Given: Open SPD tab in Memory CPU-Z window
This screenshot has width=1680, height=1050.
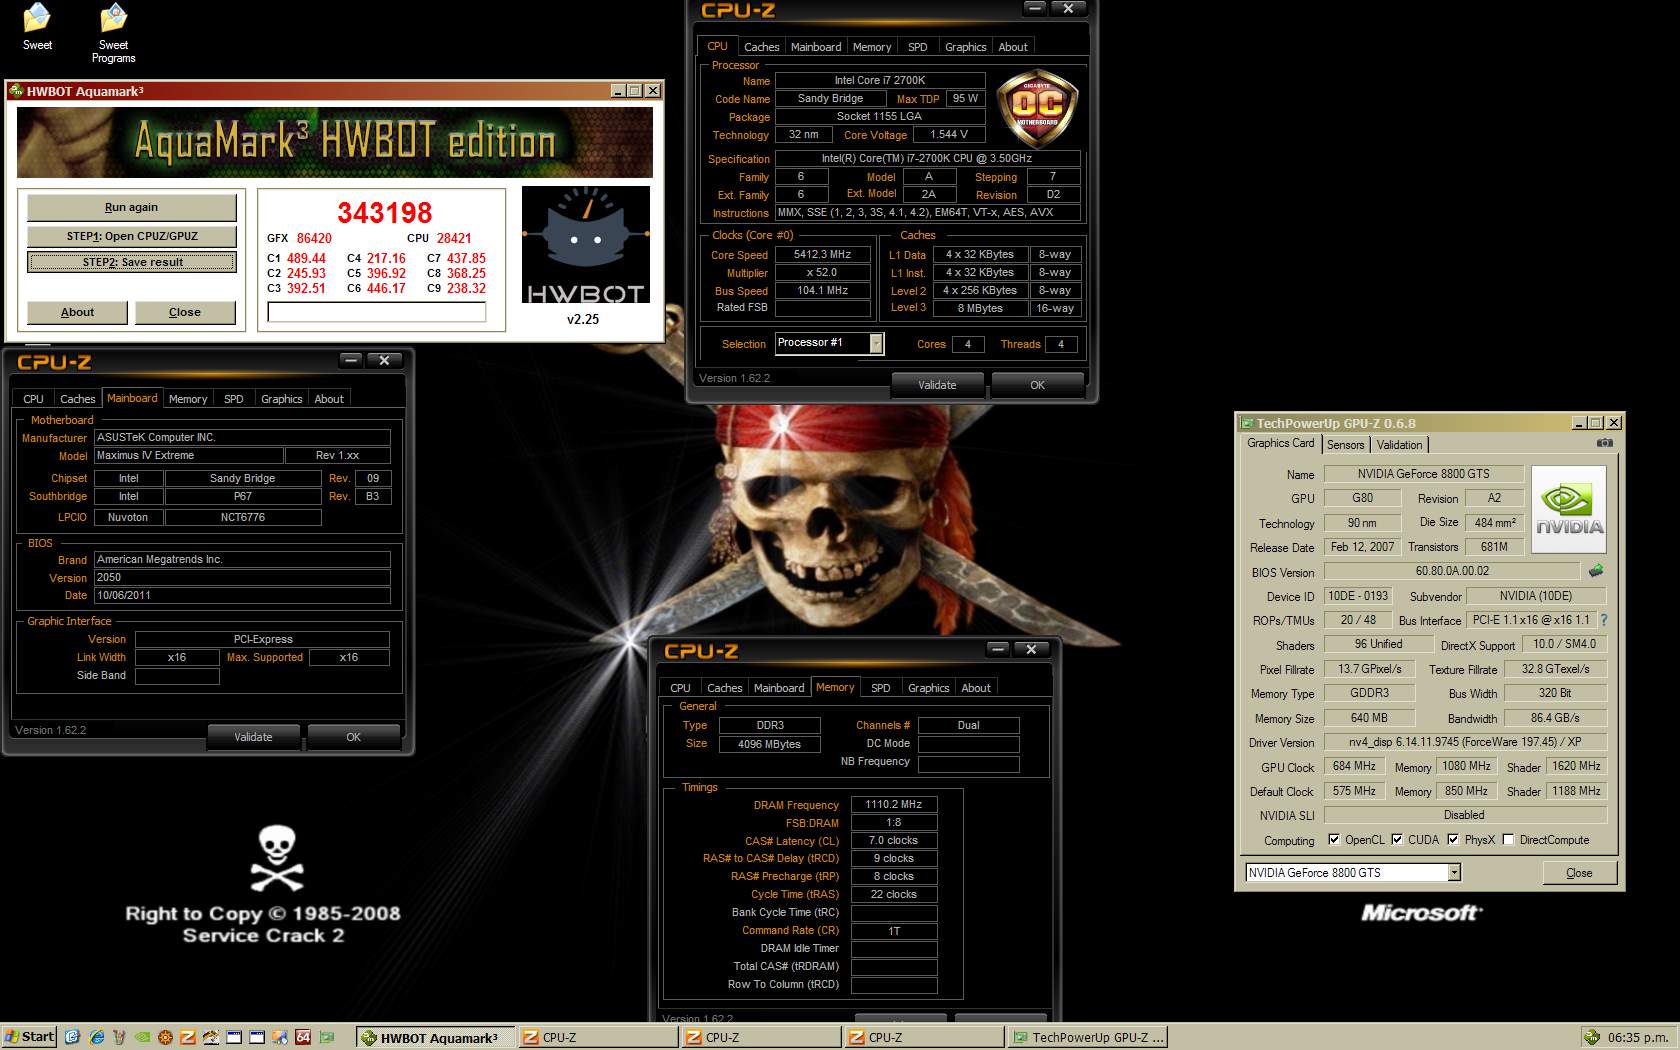Looking at the screenshot, I should pos(880,688).
